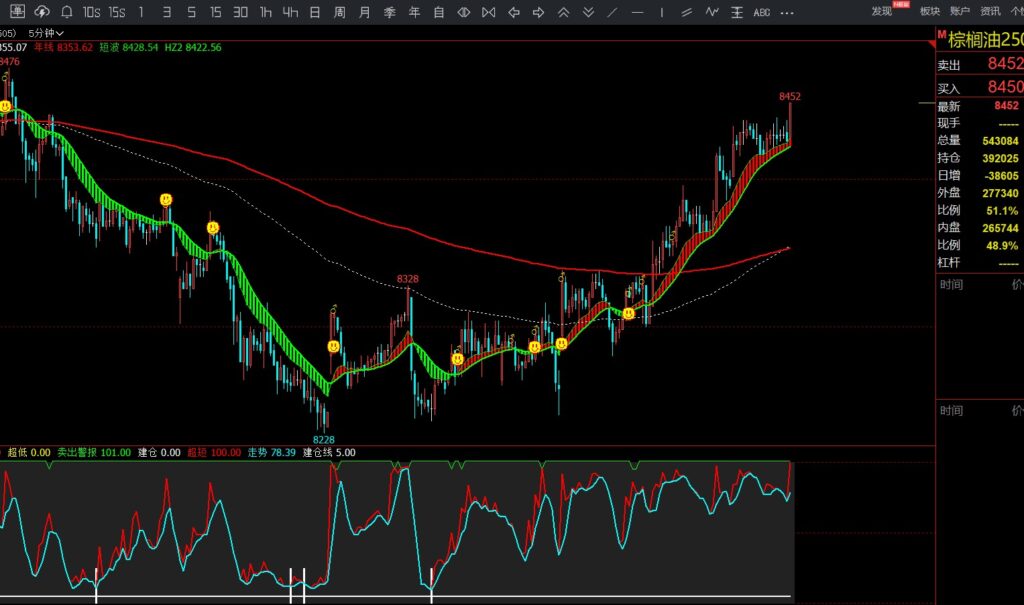Select the parallel channel drawing tool
Screen dimensions: 1024x605
(x=686, y=12)
